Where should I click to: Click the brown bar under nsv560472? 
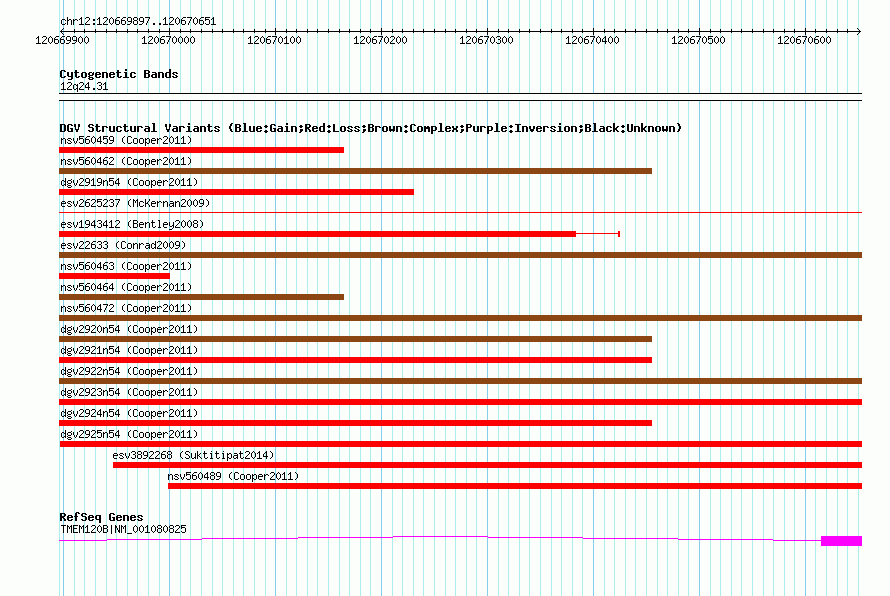460,318
